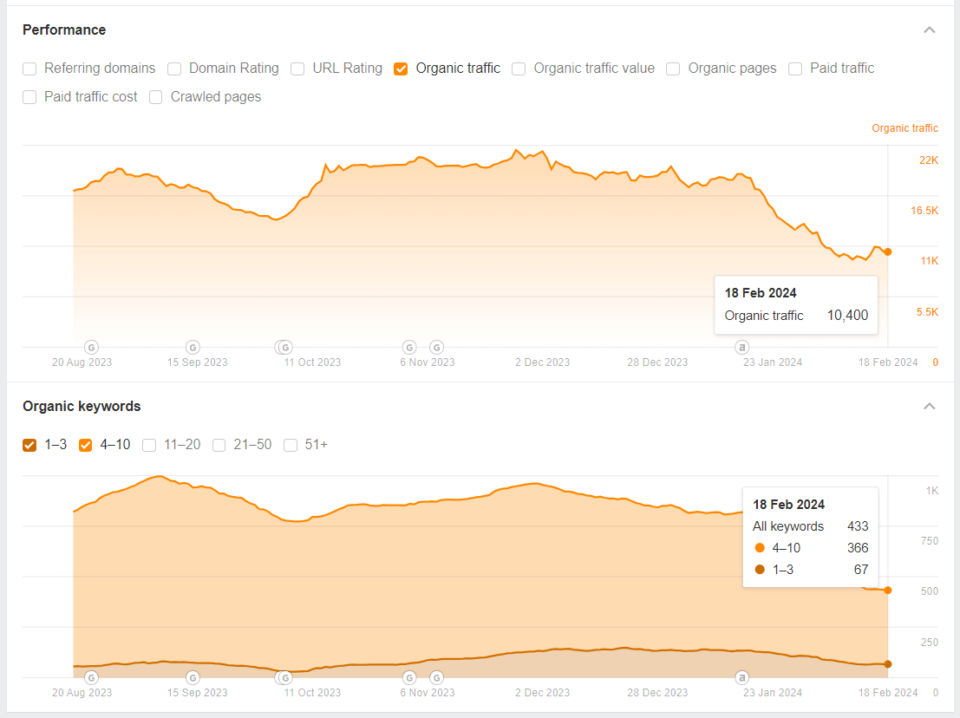This screenshot has height=718, width=960.
Task: Click the 250 axis label in keywords chart
Action: (x=929, y=642)
